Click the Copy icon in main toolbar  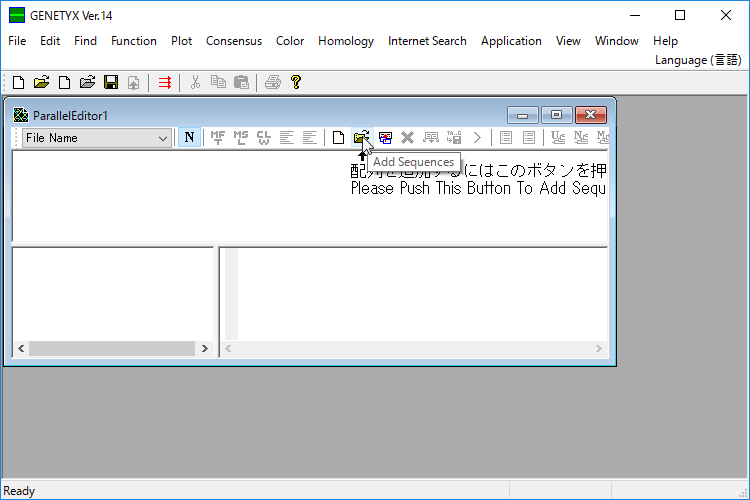pyautogui.click(x=218, y=82)
